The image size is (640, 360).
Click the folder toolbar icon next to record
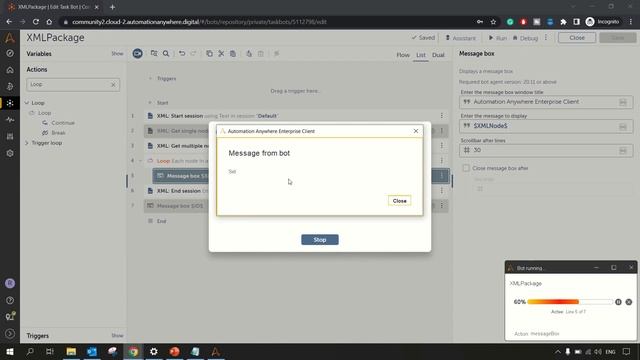(154, 53)
